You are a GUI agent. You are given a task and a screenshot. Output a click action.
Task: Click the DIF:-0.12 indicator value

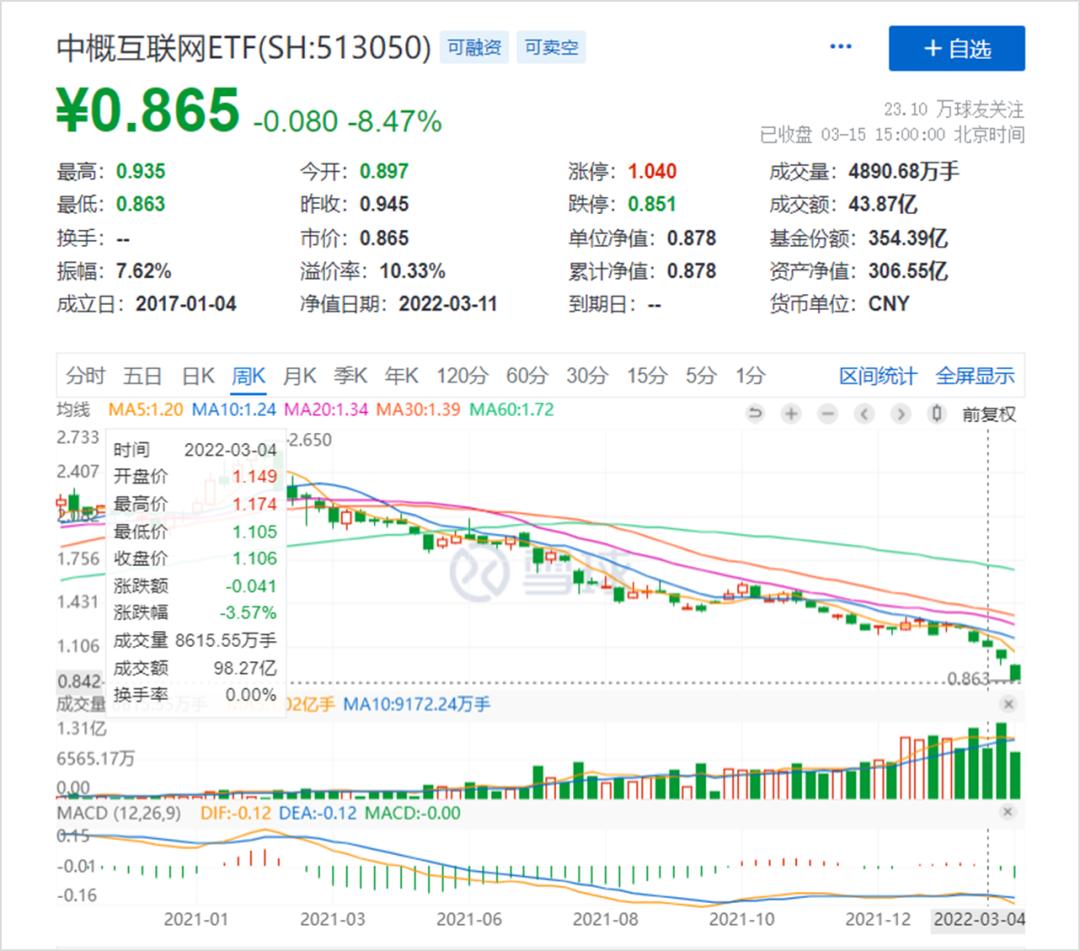pos(236,813)
